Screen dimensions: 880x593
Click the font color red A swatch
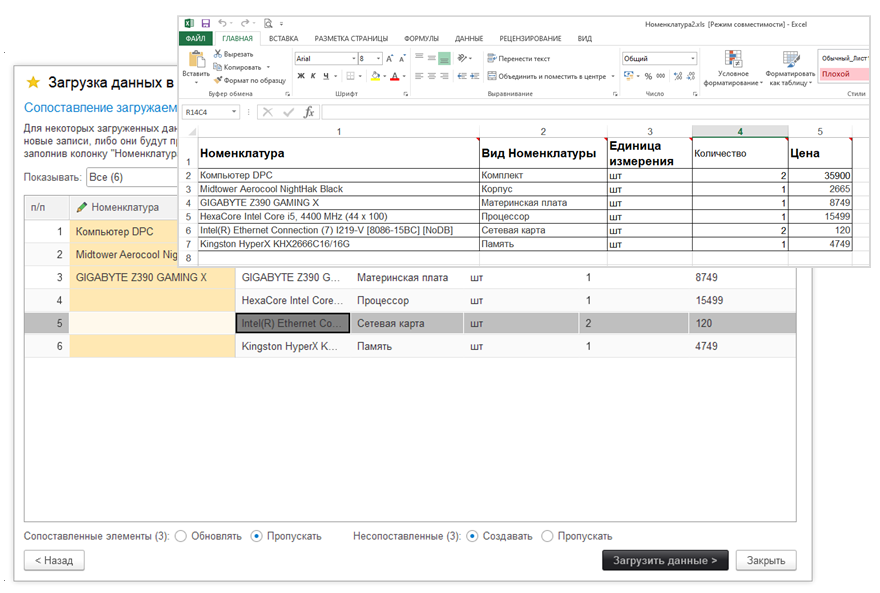tap(395, 76)
